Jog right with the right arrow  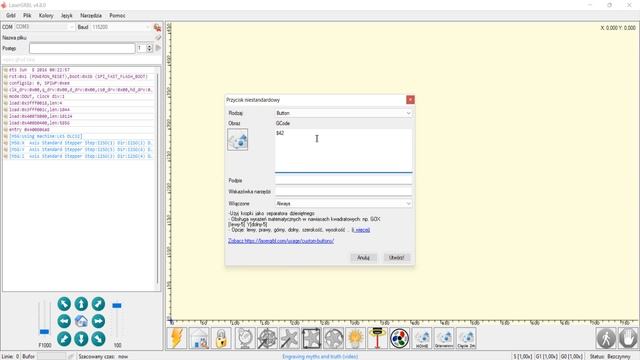point(98,321)
